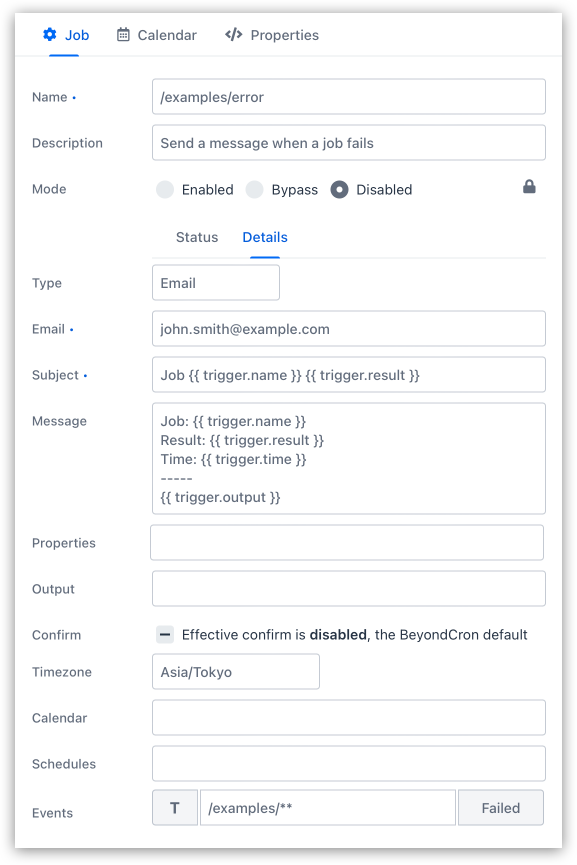Switch to the Status sub-tab
This screenshot has width=577, height=865.
pyautogui.click(x=197, y=237)
